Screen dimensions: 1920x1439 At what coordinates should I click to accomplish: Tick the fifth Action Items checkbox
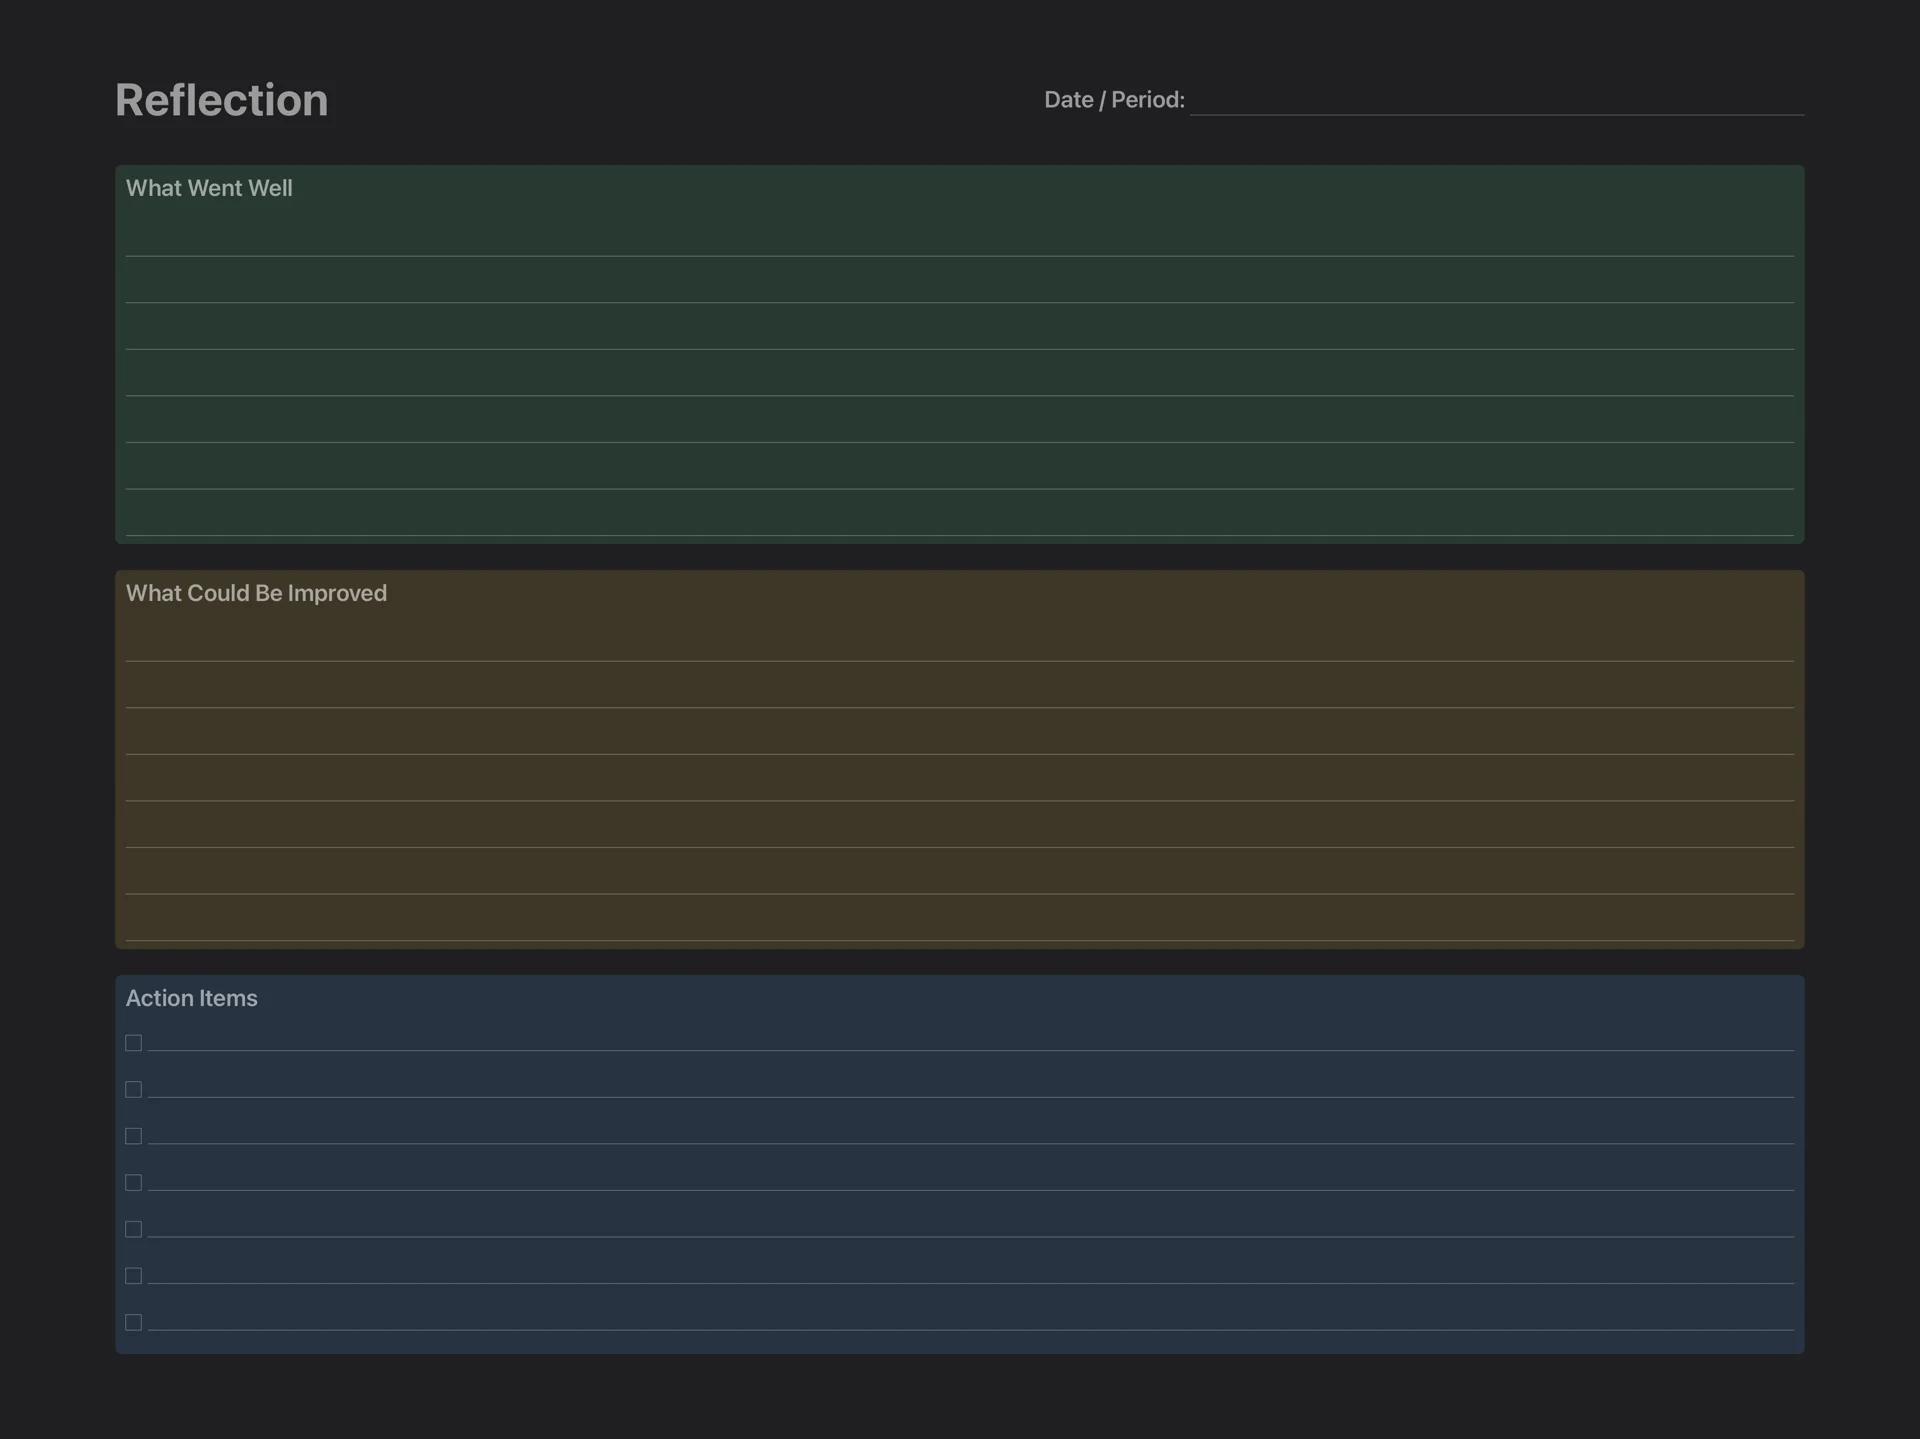click(133, 1229)
